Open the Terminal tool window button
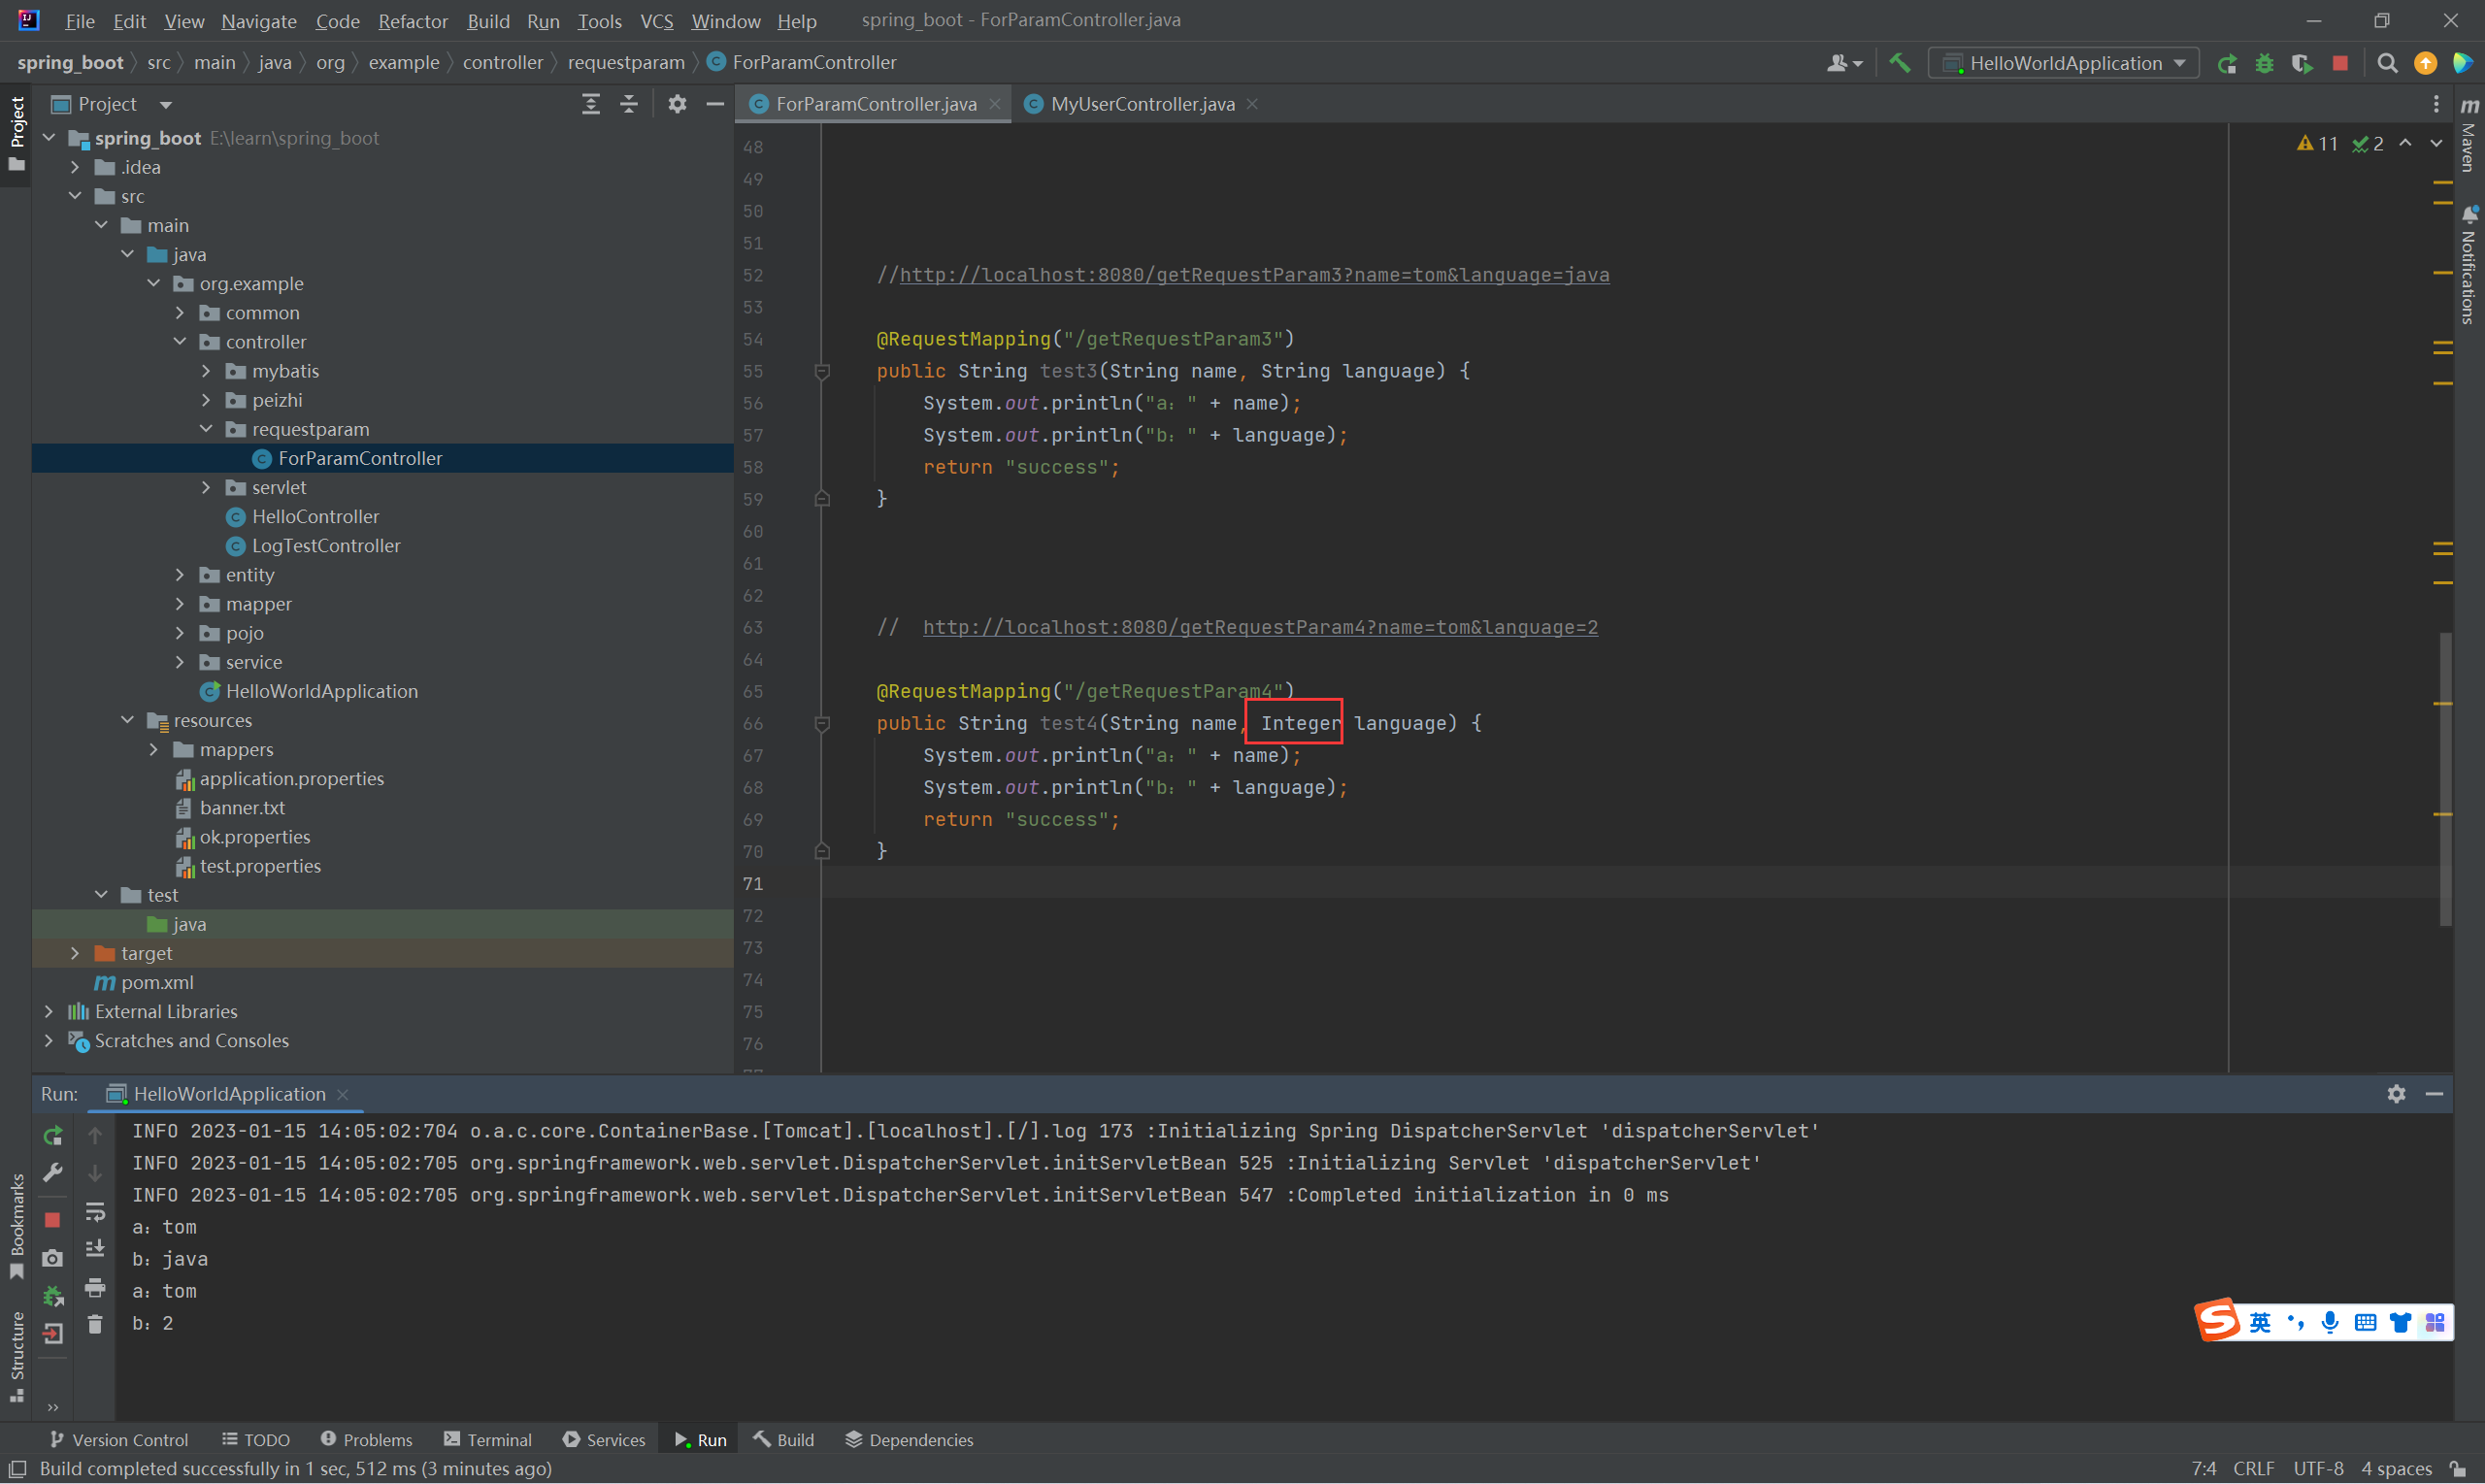 488,1440
